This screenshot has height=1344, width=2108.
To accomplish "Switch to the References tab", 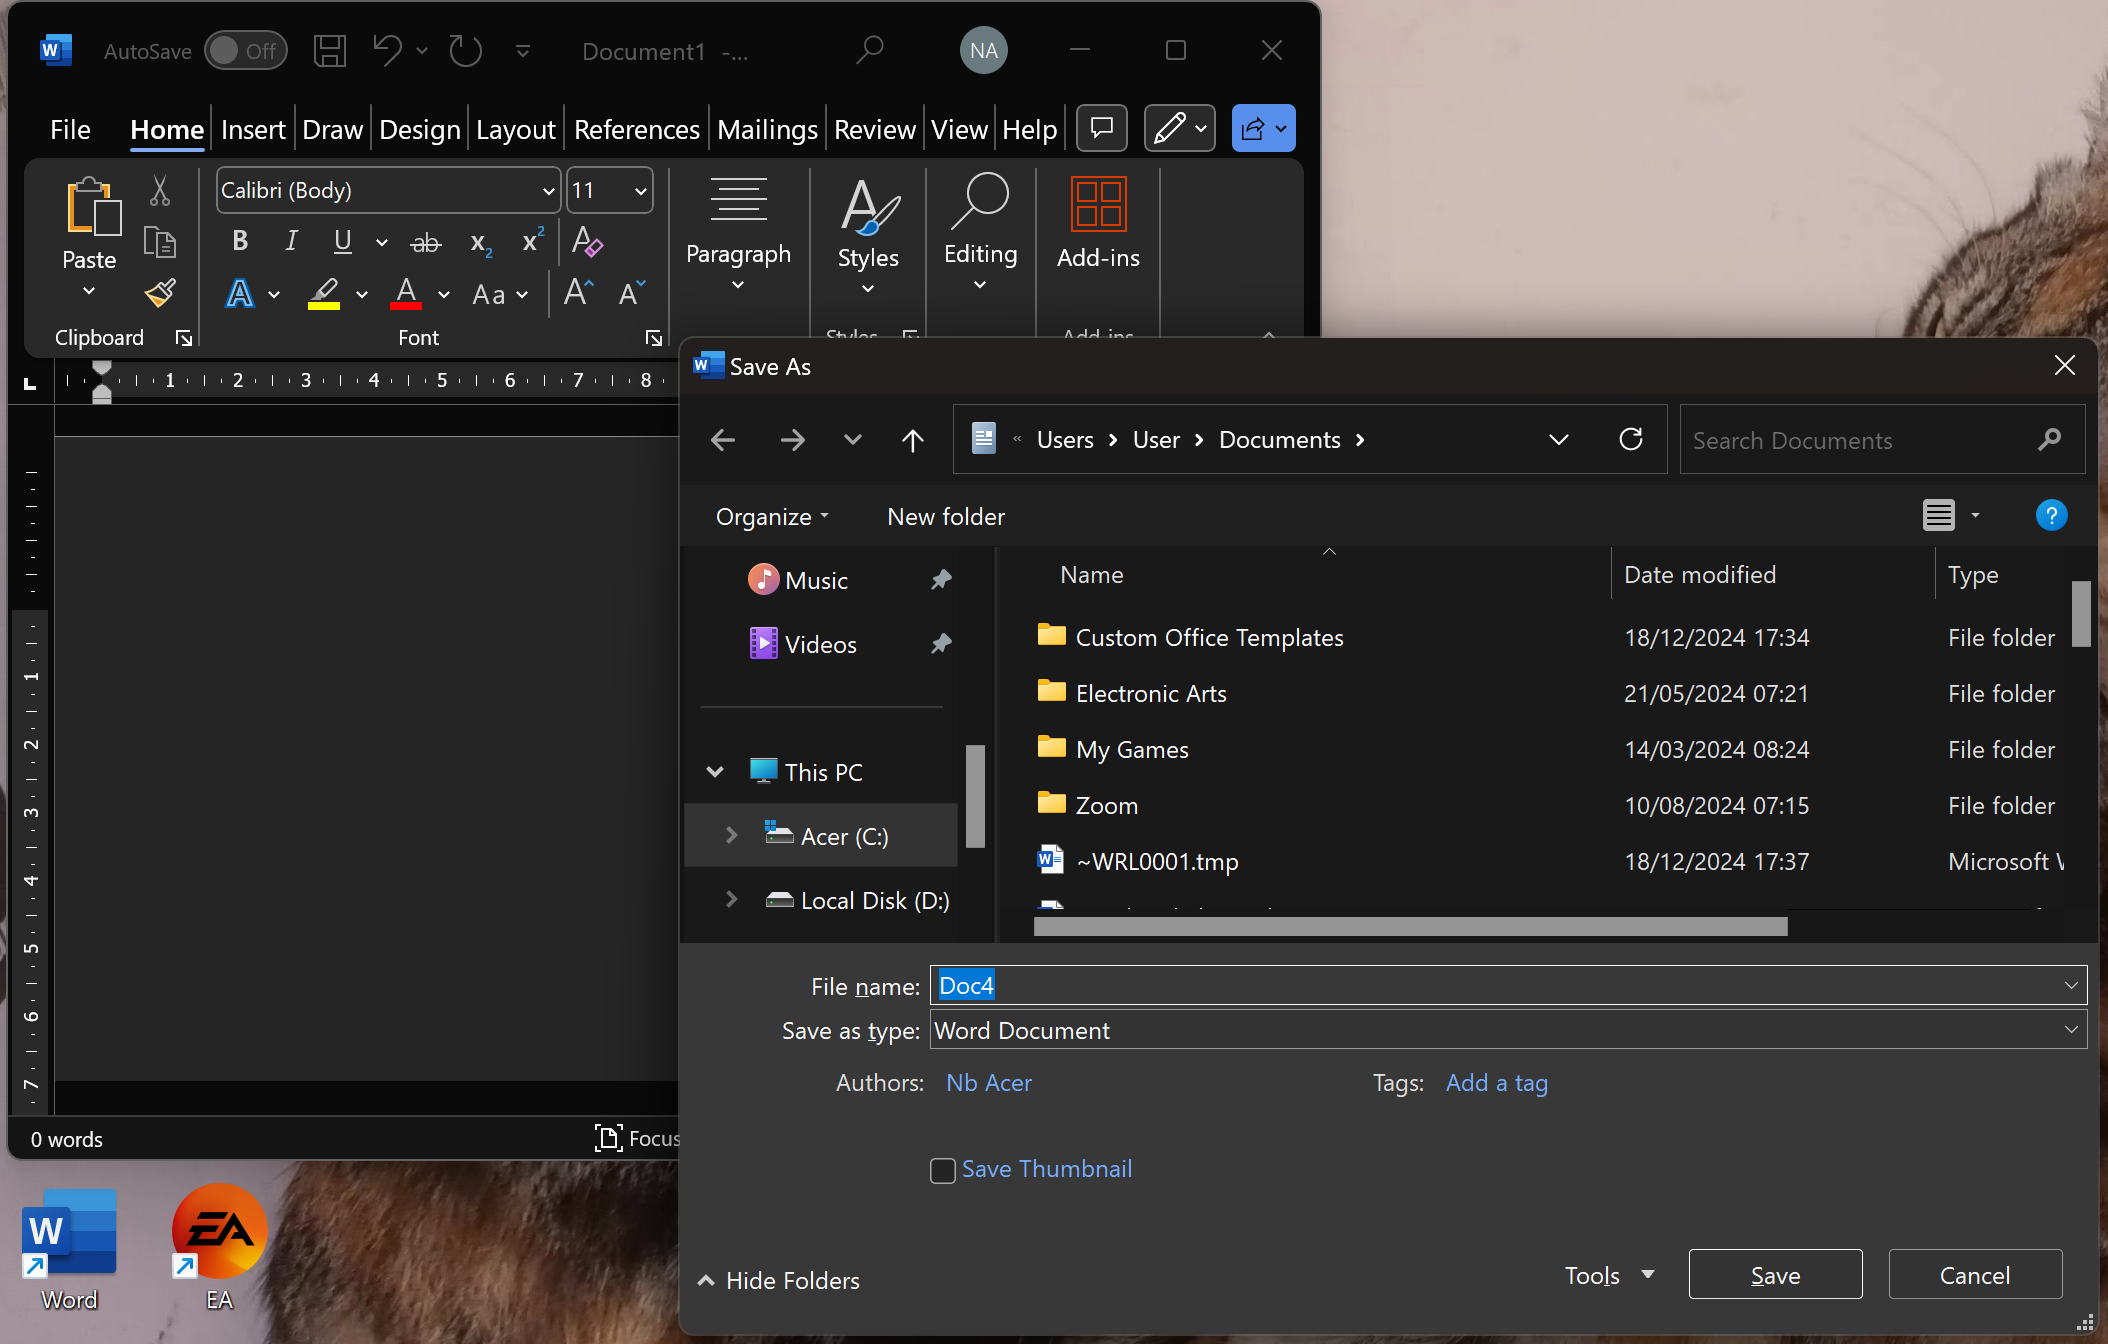I will (x=636, y=128).
